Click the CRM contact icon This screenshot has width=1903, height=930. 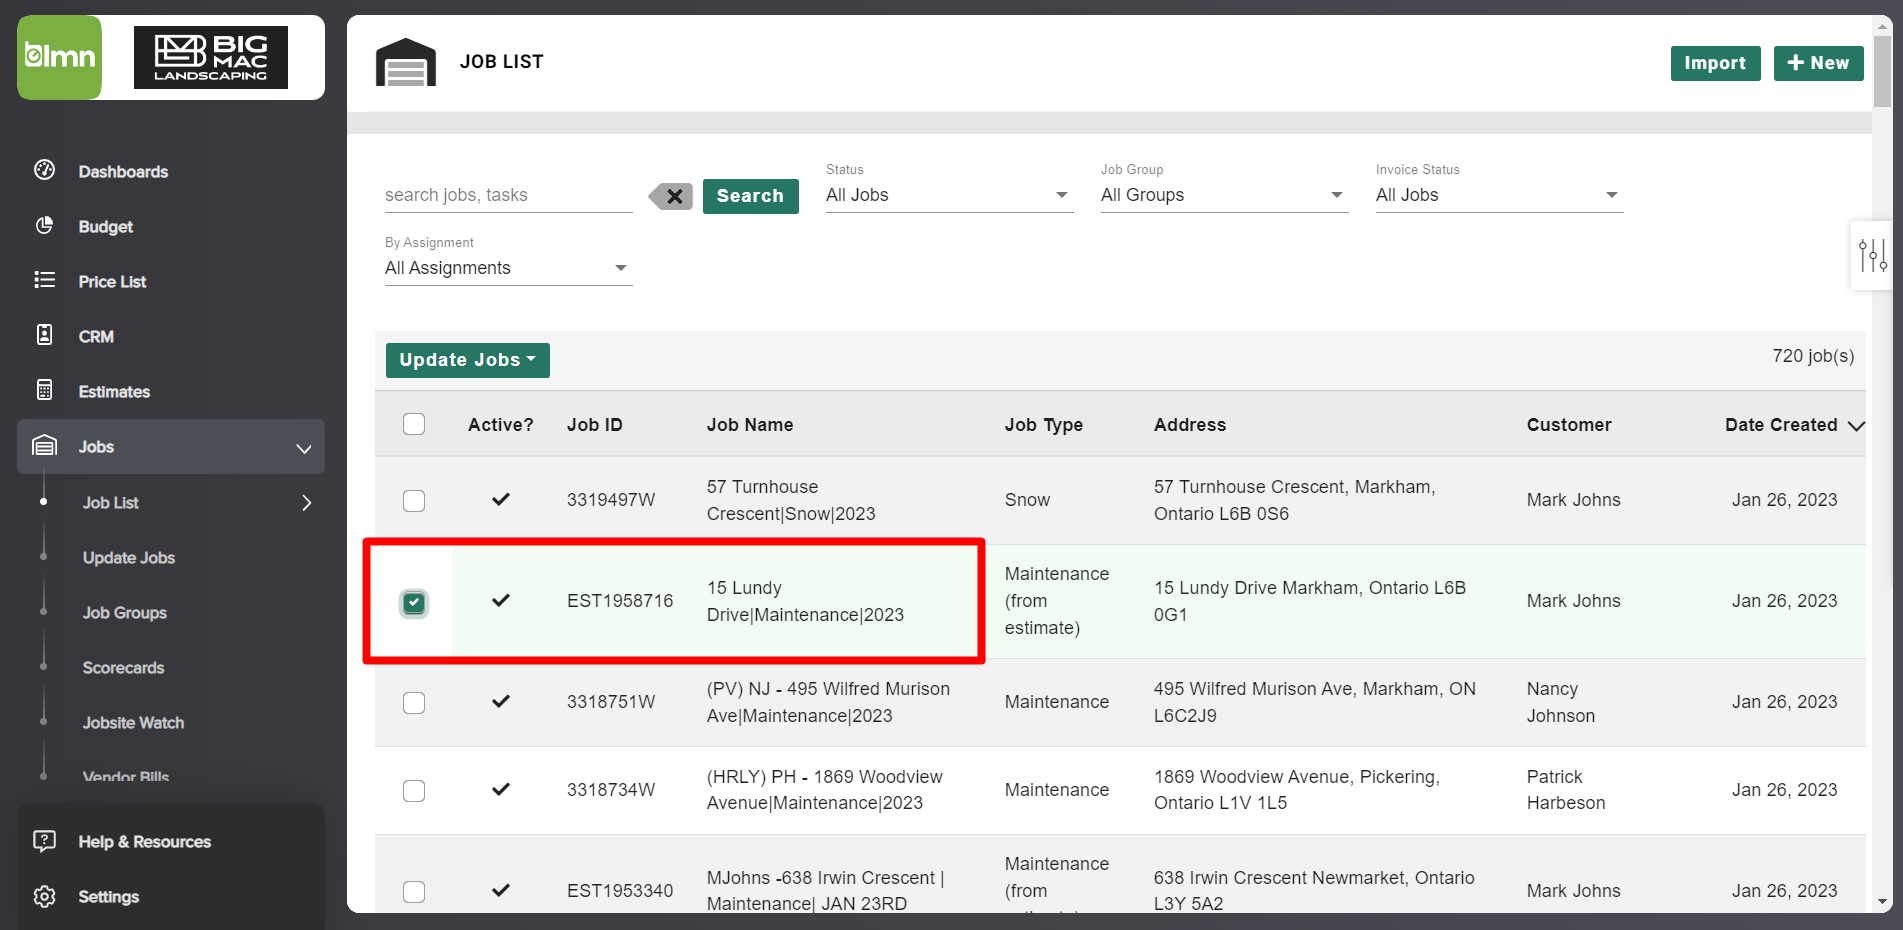[44, 335]
